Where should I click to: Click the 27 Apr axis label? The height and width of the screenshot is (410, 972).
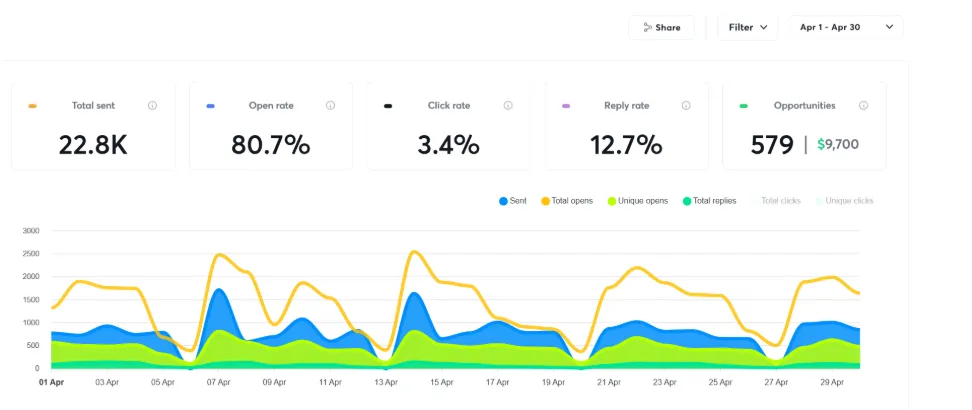[776, 383]
